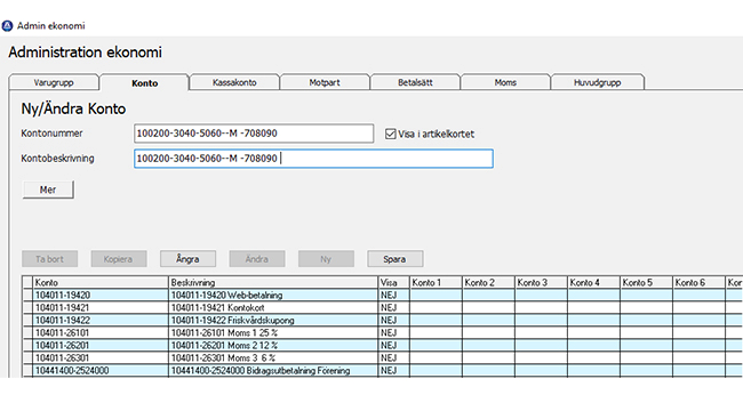Select account row 104011-19420
Image resolution: width=743 pixels, height=395 pixels.
coord(100,295)
